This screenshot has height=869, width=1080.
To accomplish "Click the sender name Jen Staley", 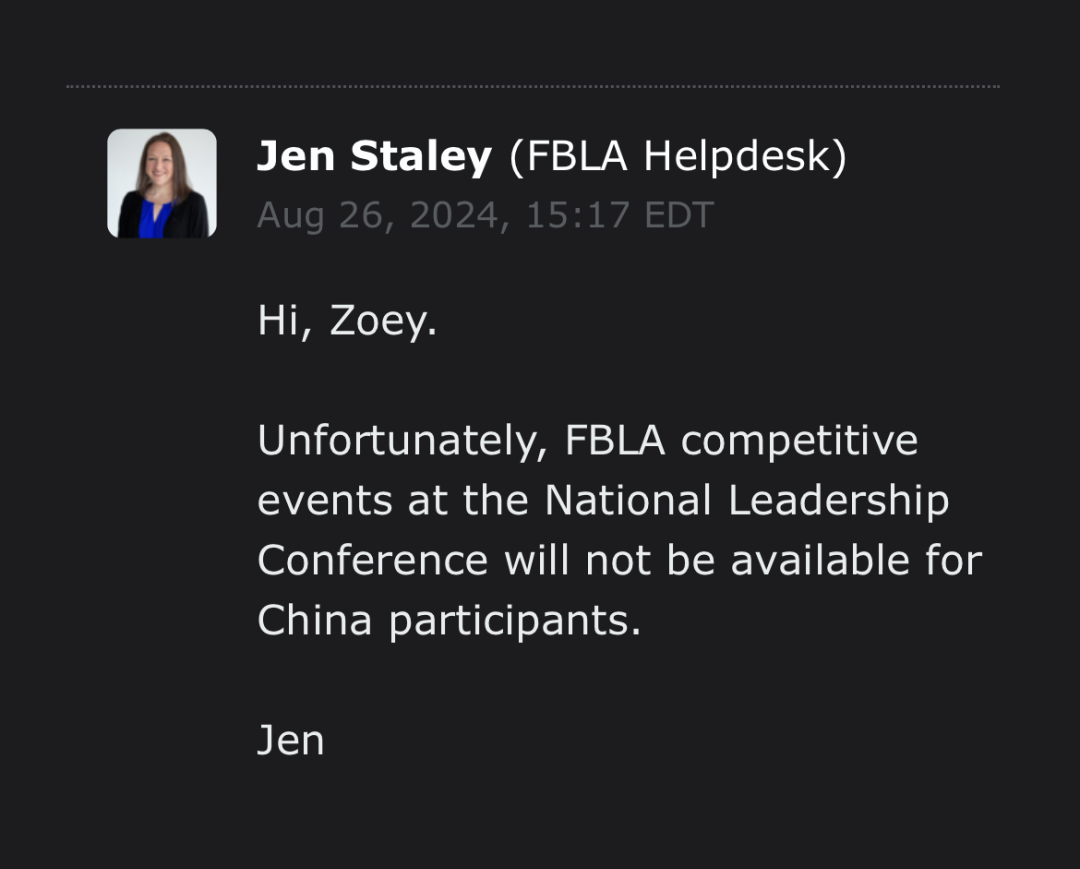I will tap(374, 157).
